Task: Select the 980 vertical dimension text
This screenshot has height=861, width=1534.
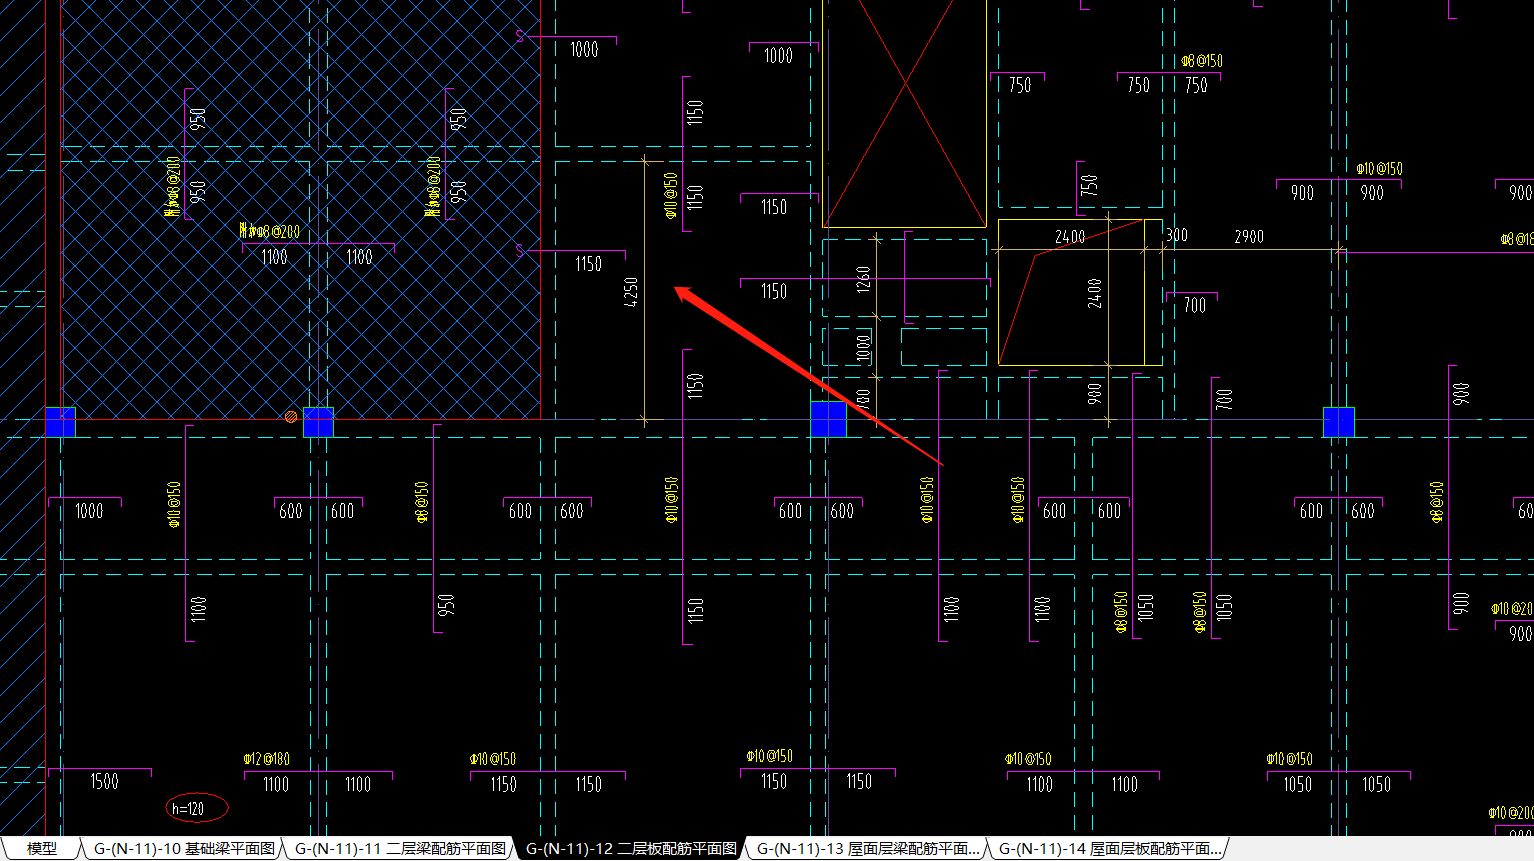Action: tap(1095, 394)
